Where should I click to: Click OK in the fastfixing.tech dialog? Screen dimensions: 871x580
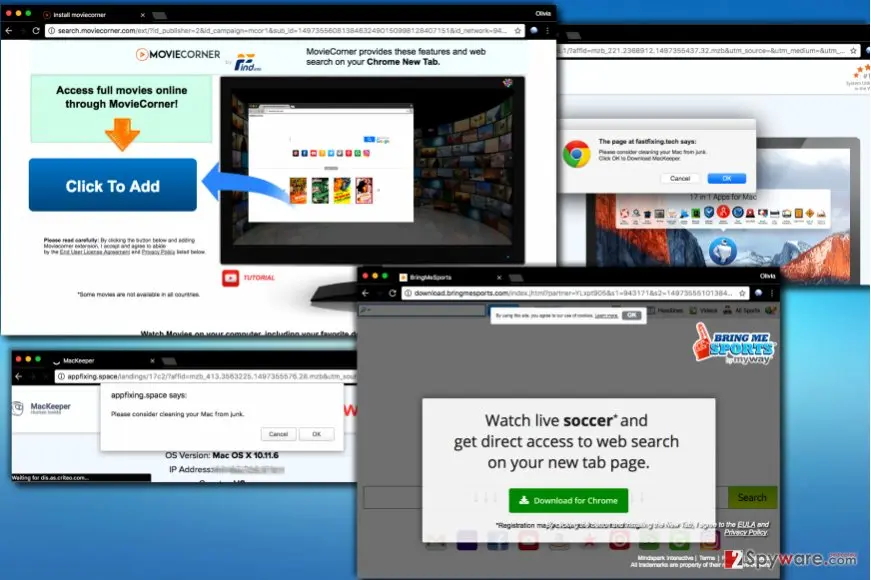pos(727,178)
